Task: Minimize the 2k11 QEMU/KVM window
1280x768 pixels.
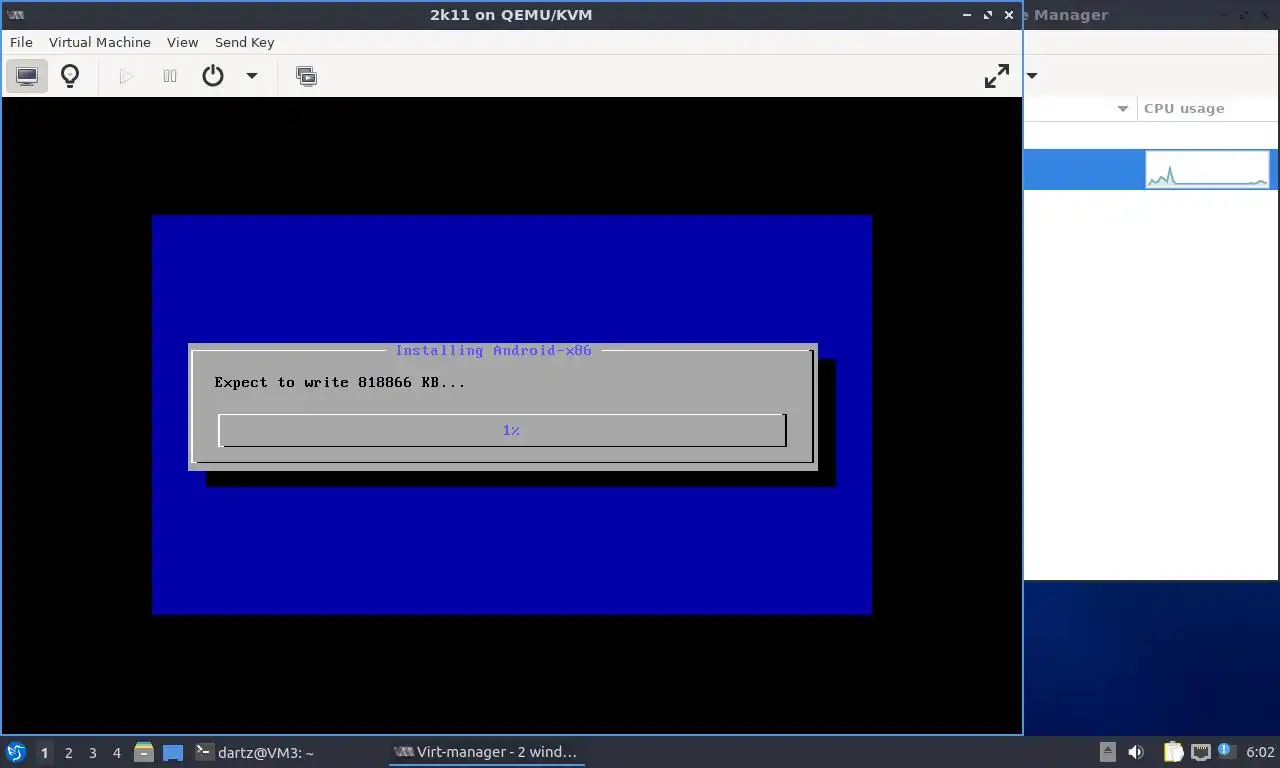Action: [967, 15]
